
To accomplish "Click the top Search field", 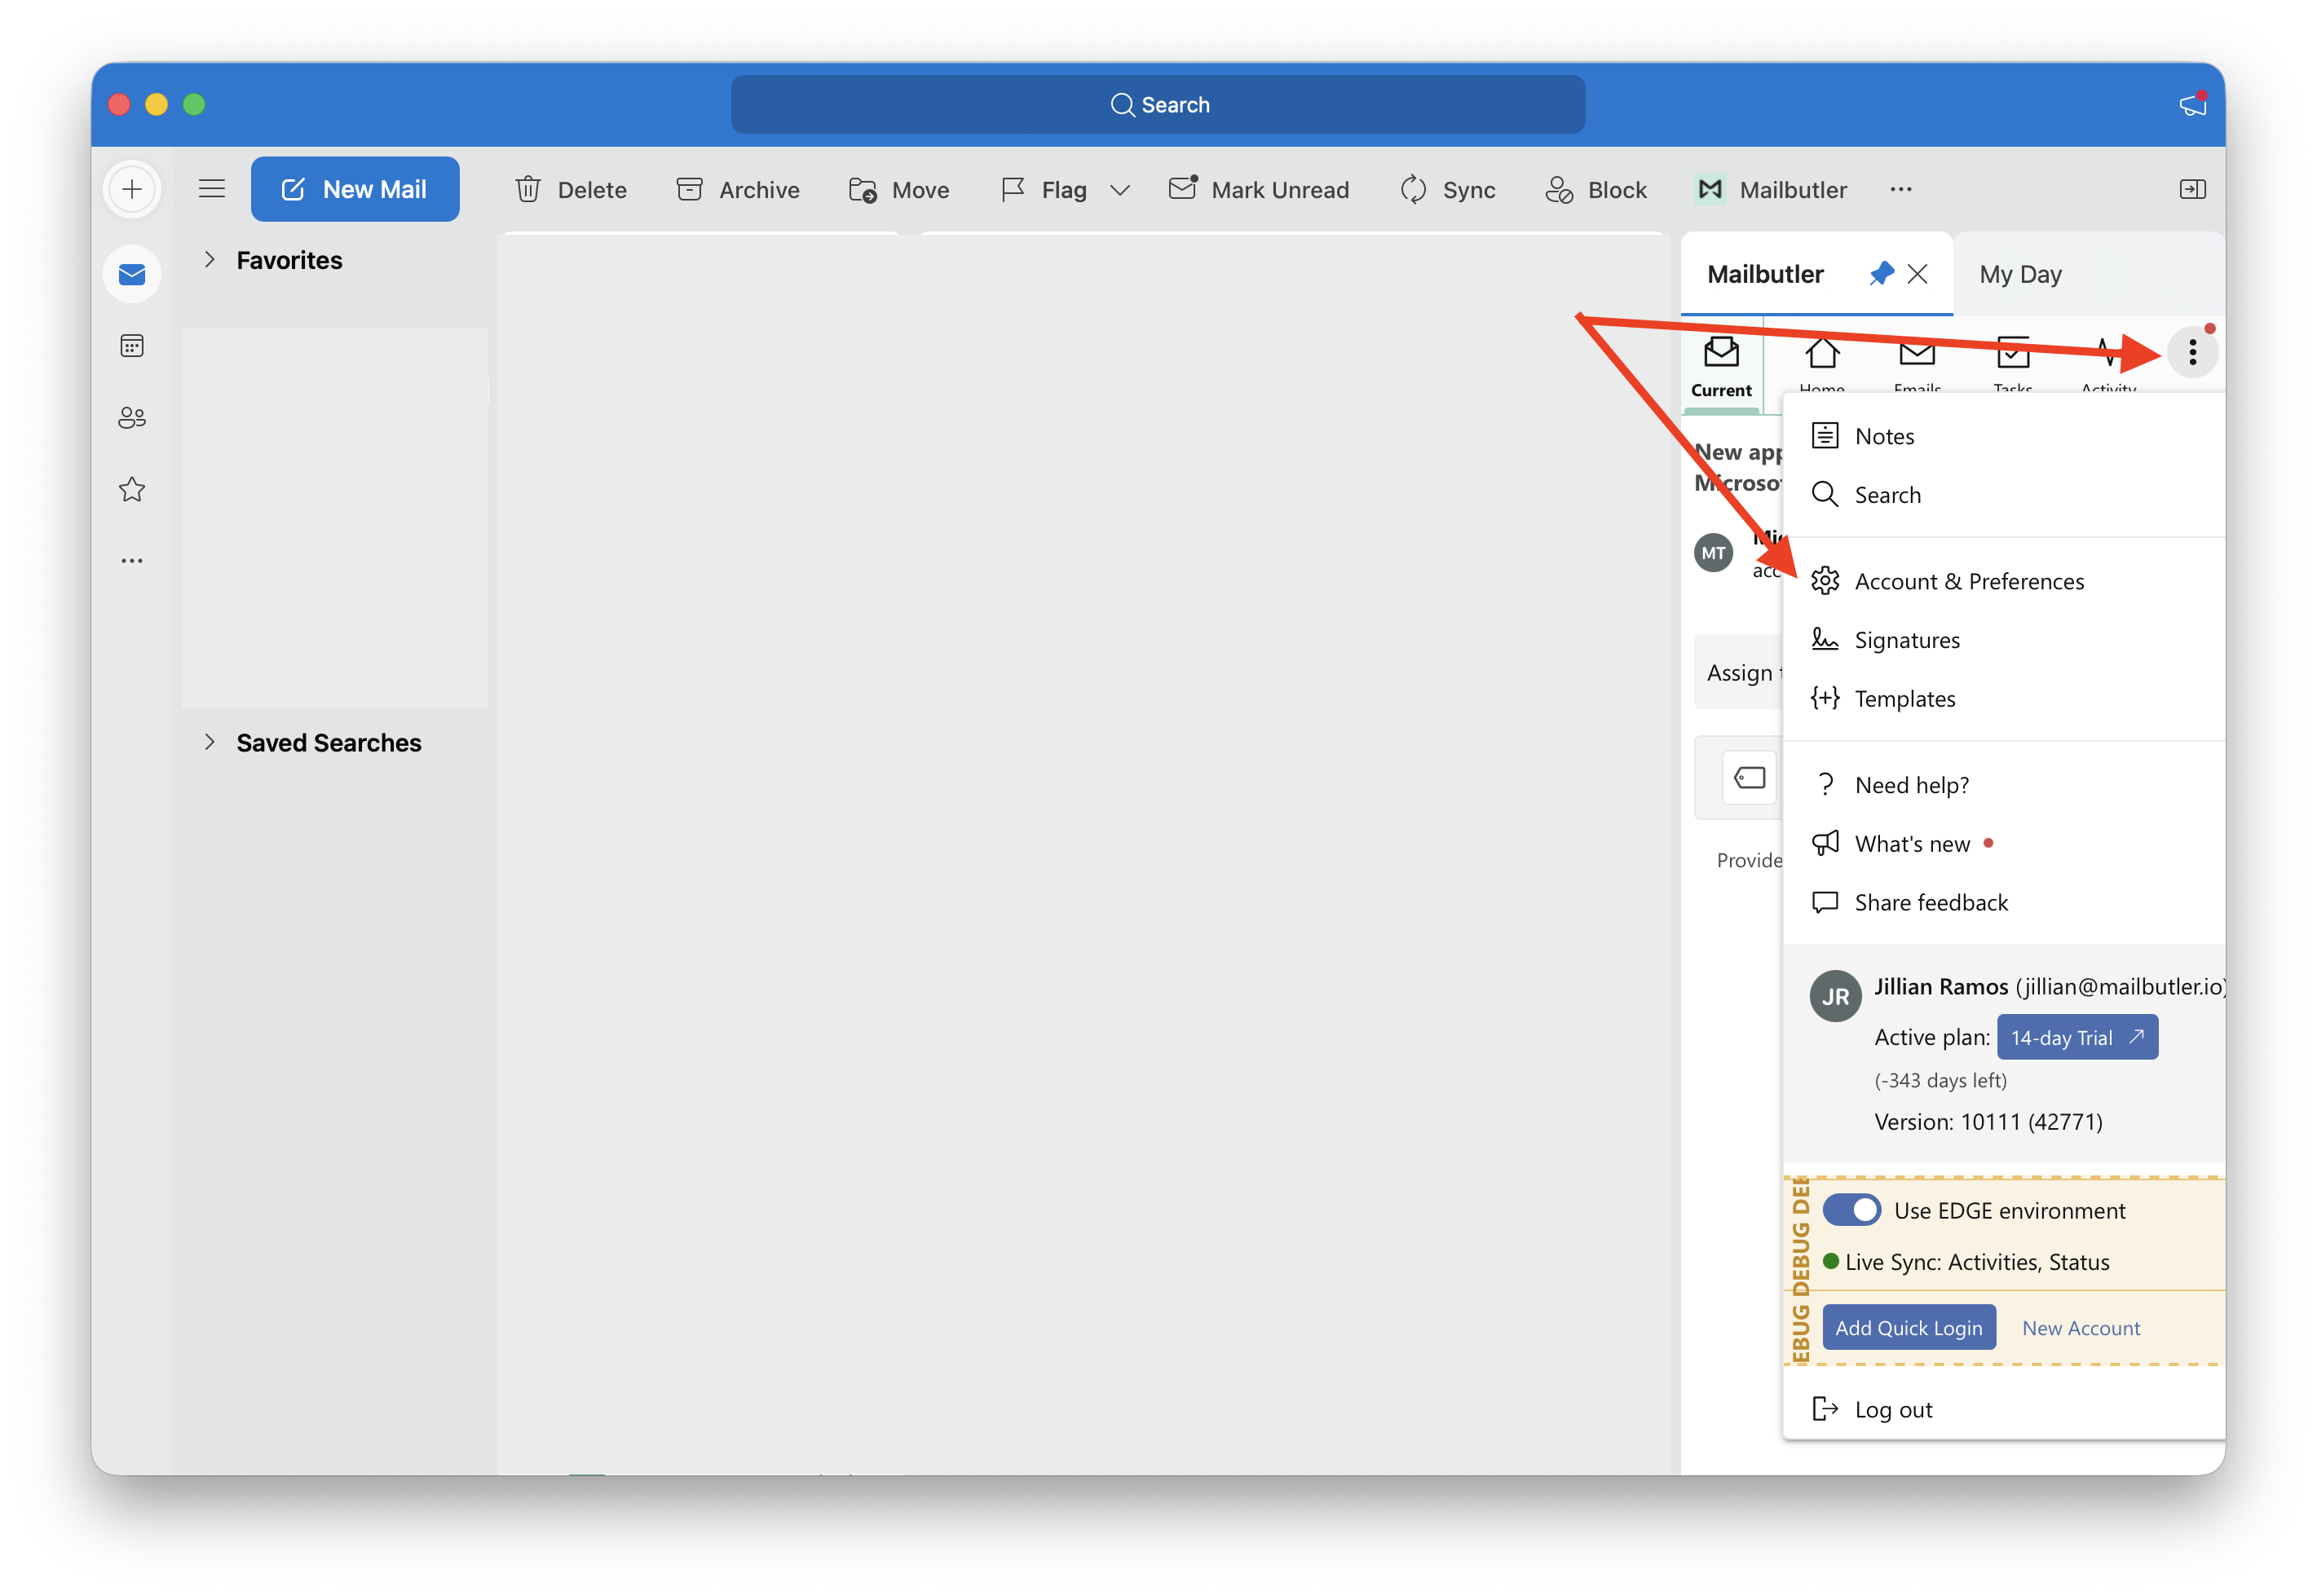I will [x=1157, y=104].
